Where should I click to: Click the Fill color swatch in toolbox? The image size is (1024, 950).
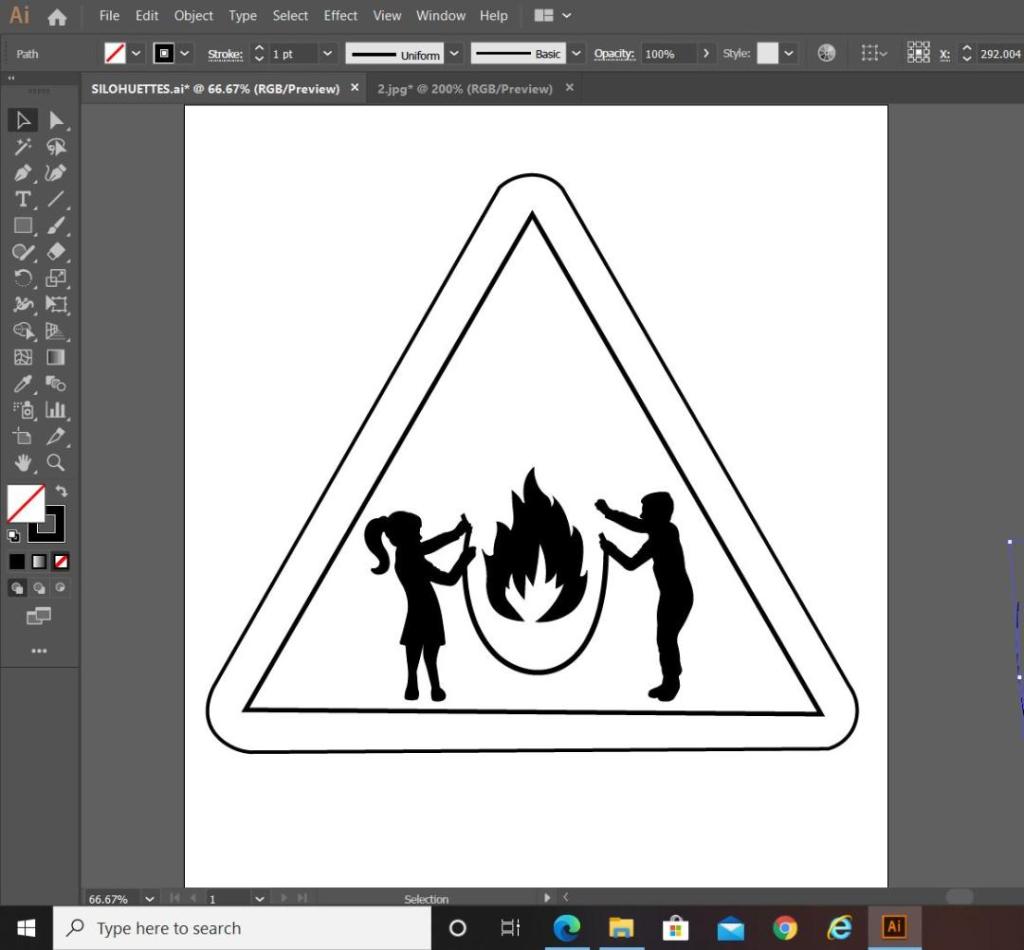tap(25, 503)
